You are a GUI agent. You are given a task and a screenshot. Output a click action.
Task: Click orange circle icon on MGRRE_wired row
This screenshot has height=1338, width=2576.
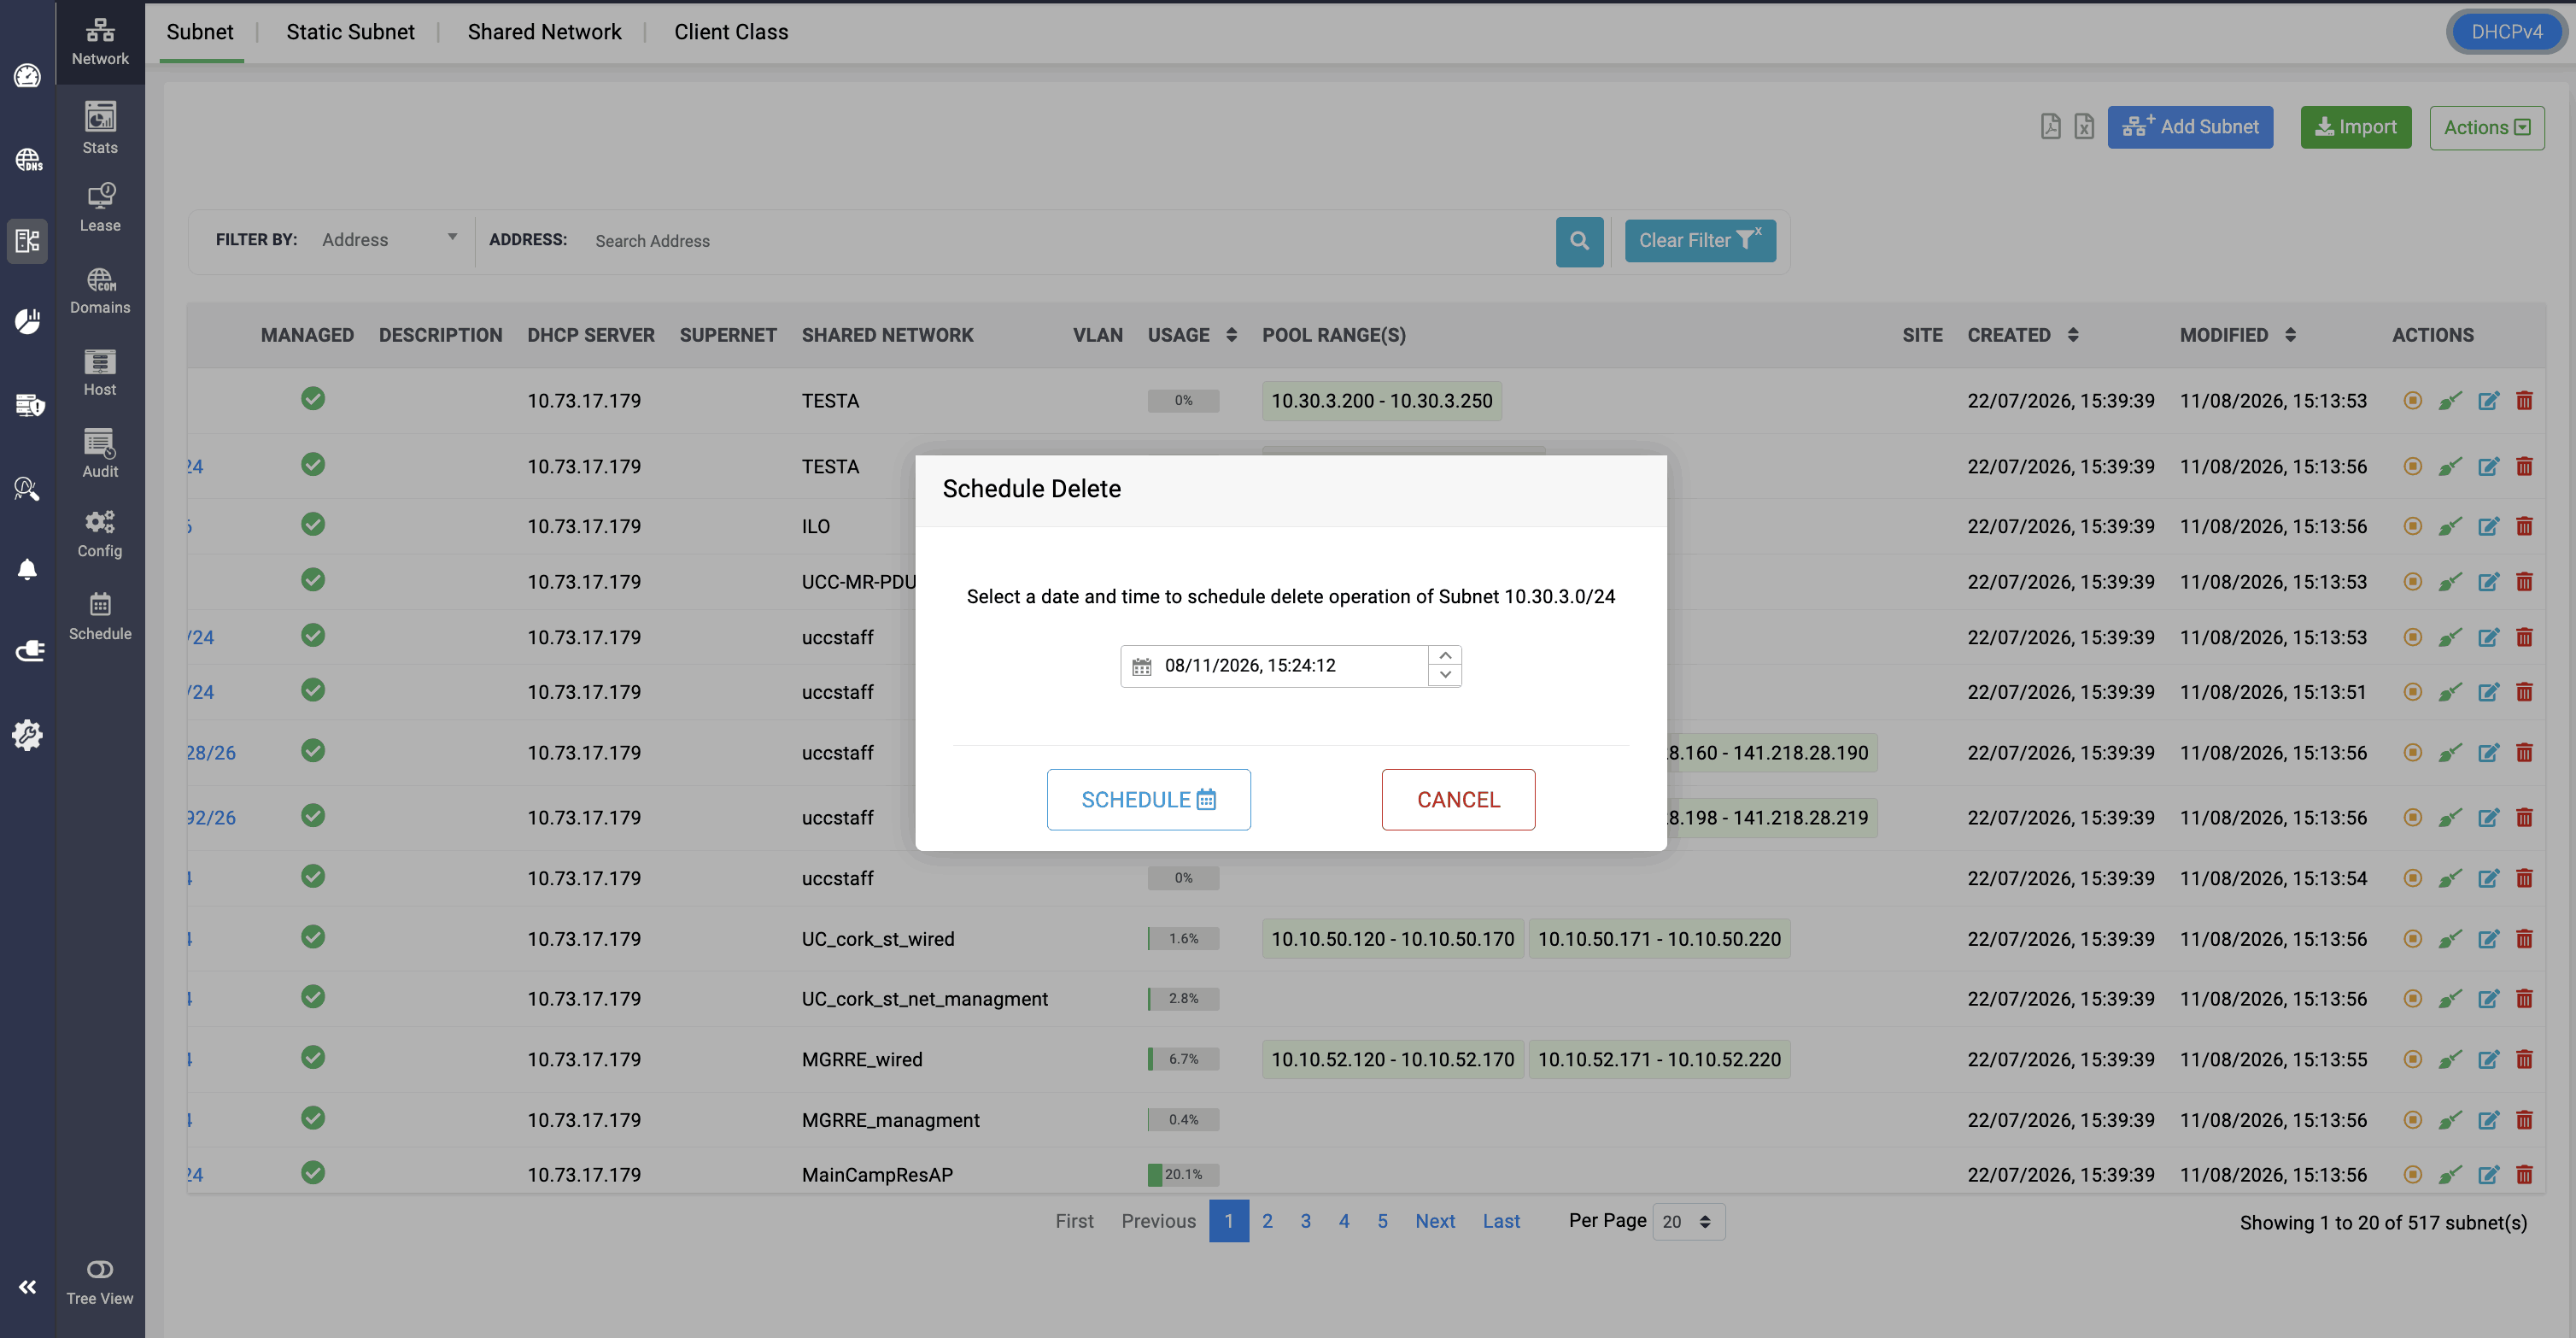[x=2412, y=1059]
